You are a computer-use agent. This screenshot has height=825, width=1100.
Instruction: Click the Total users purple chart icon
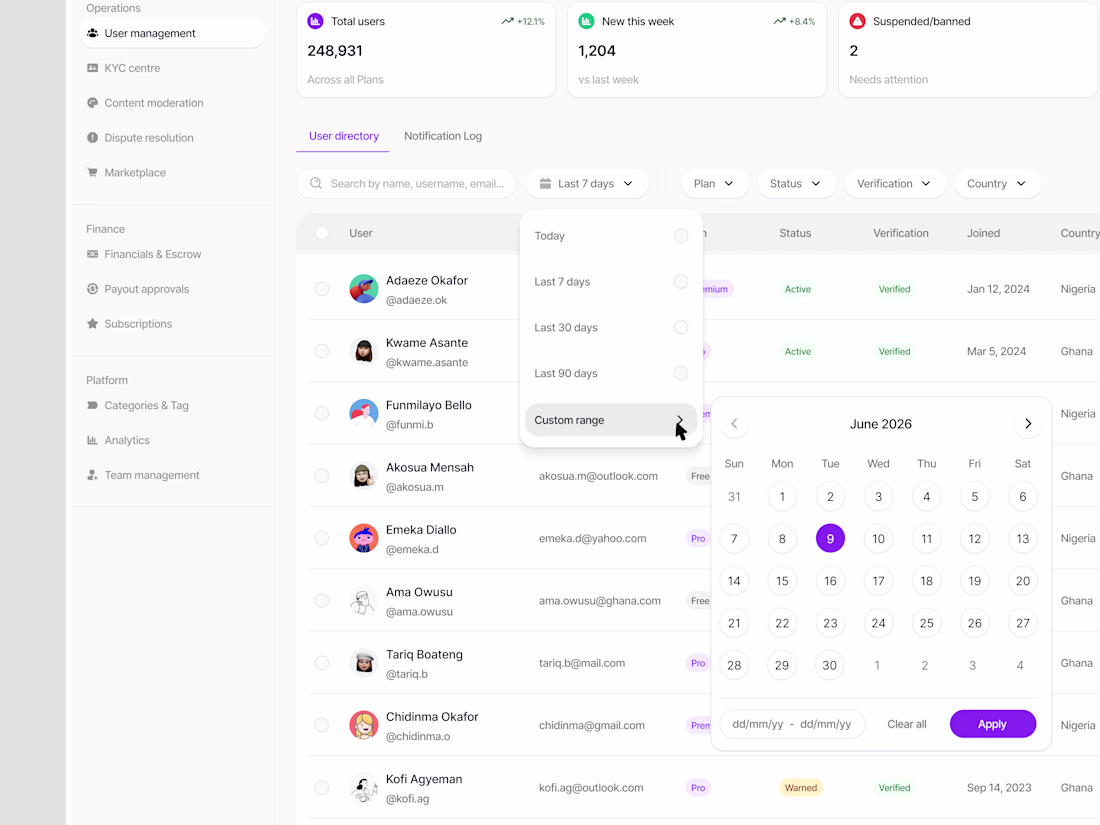[x=316, y=21]
